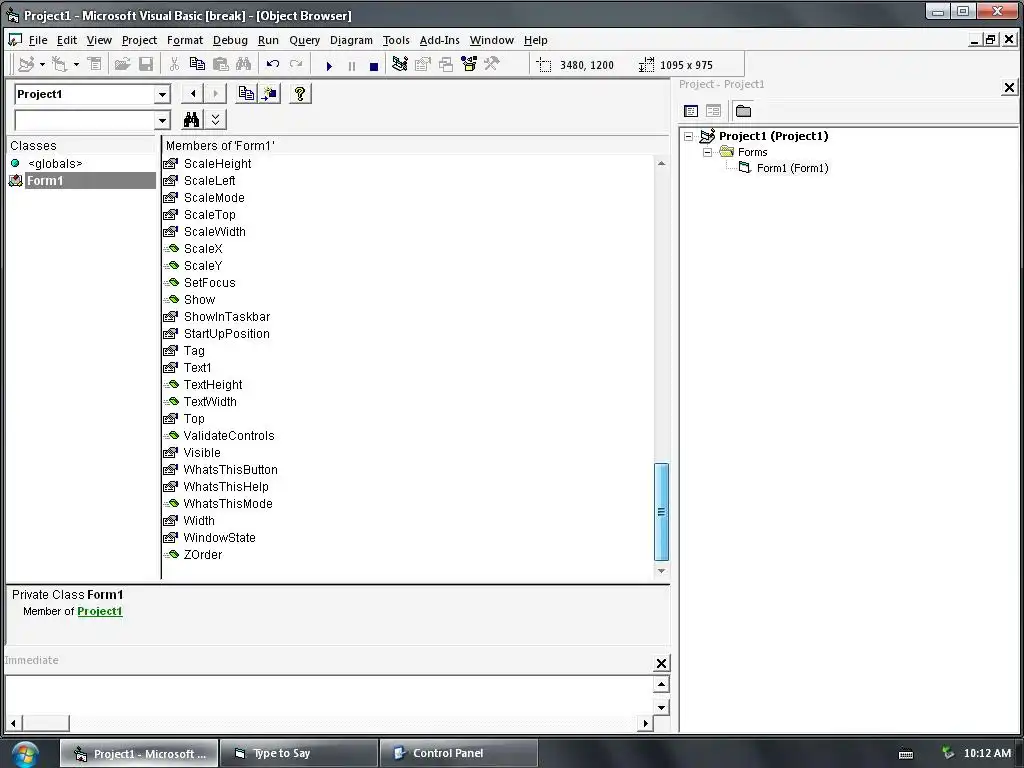Screen dimensions: 1024x768
Task: Click the Object Browser Help question mark icon
Action: (x=300, y=93)
